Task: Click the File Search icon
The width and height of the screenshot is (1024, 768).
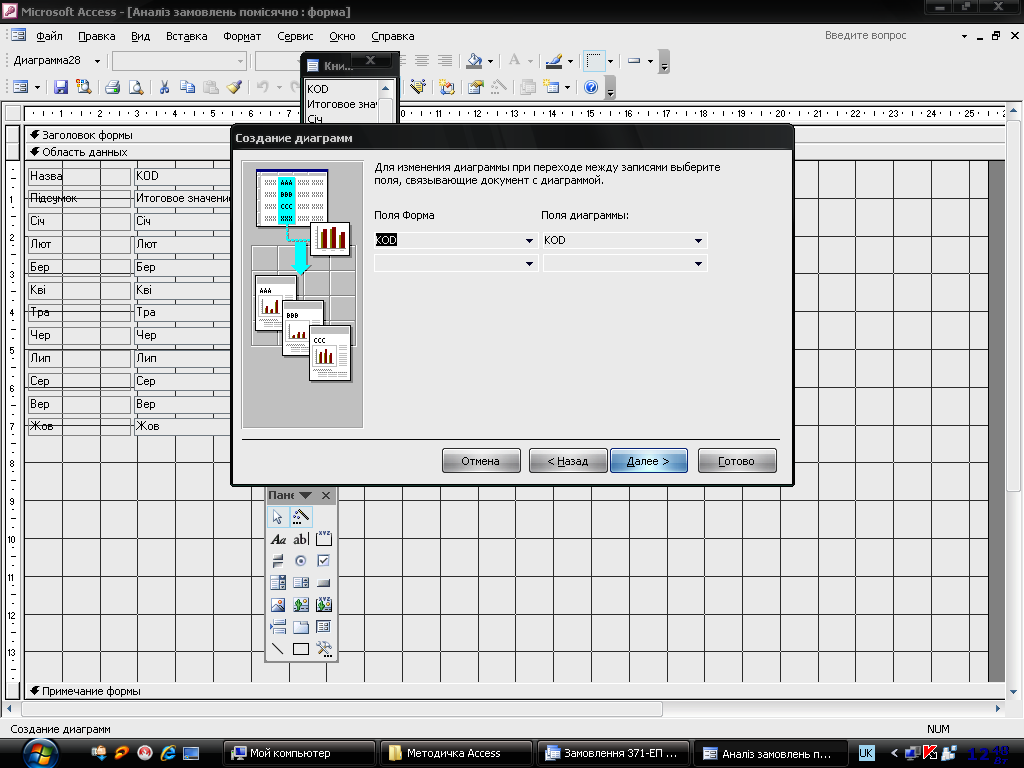Action: point(84,87)
